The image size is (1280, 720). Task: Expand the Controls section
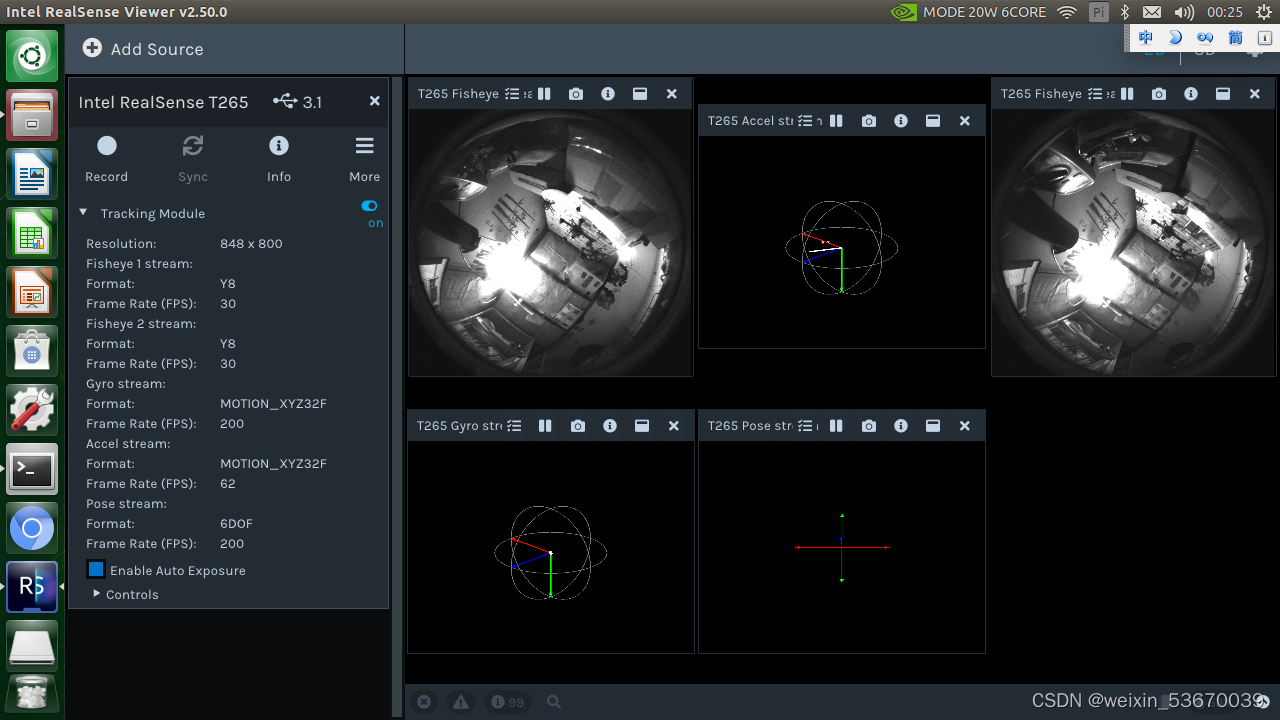coord(97,594)
